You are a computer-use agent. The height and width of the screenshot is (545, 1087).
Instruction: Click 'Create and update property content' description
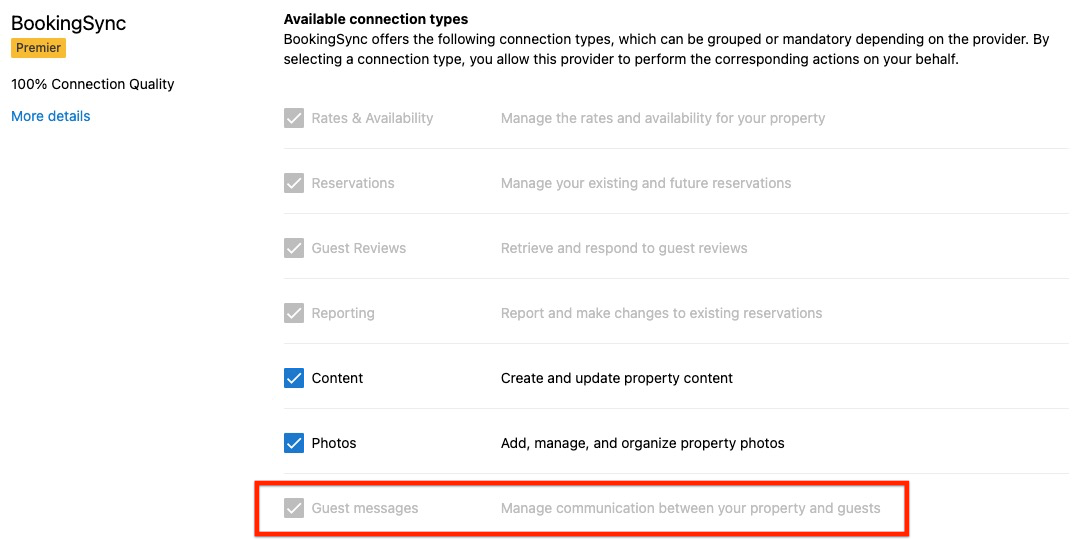[617, 378]
